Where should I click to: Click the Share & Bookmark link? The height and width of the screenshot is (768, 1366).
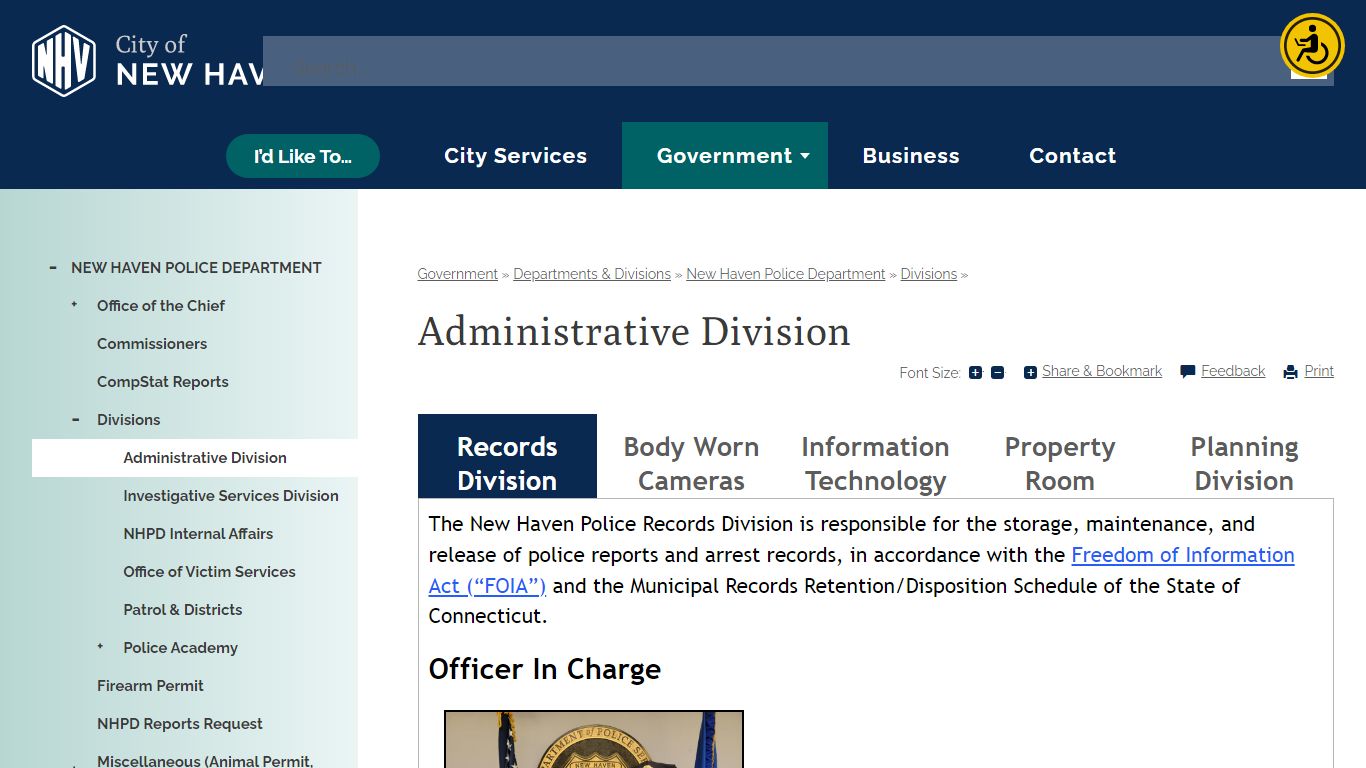coord(1102,371)
